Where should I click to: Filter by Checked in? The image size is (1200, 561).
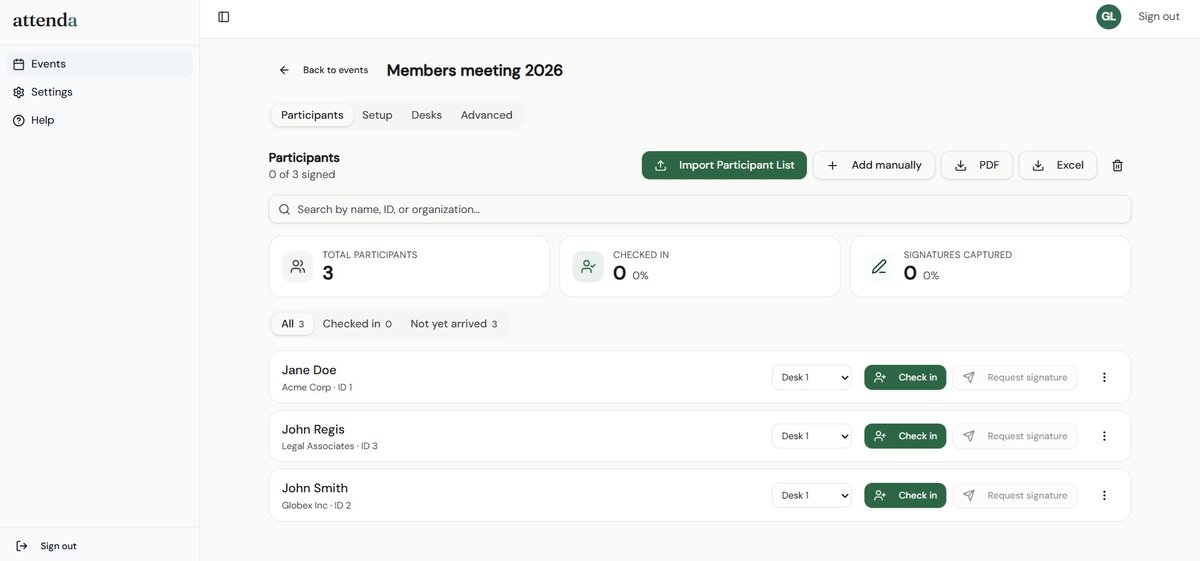[357, 324]
